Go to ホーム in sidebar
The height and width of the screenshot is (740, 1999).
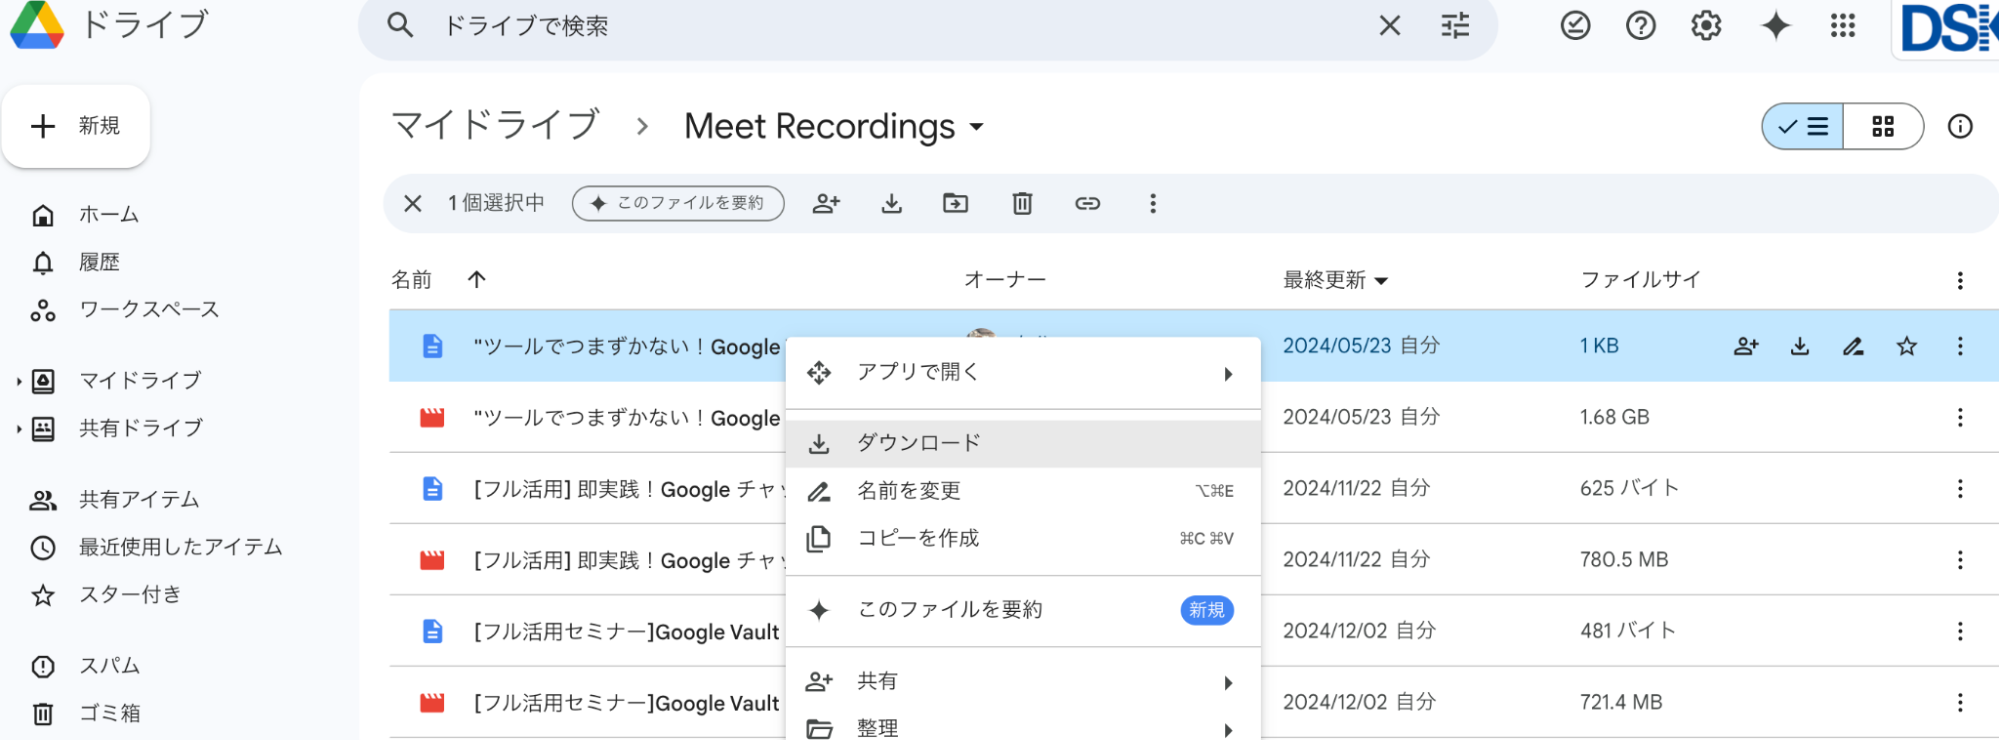(x=109, y=214)
